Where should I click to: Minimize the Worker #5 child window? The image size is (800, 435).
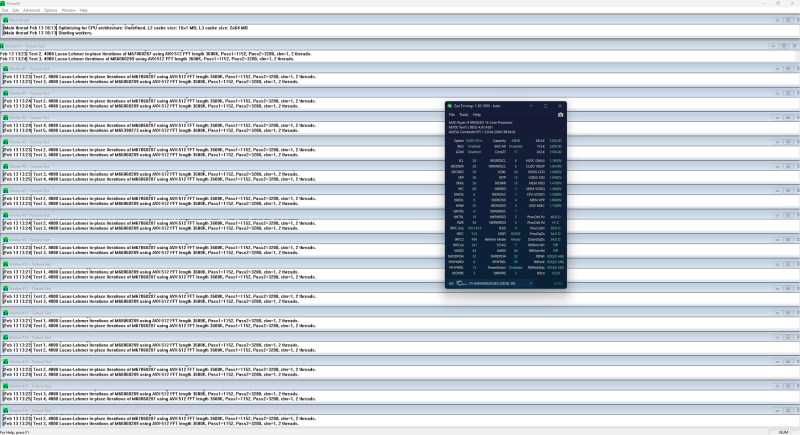778,142
